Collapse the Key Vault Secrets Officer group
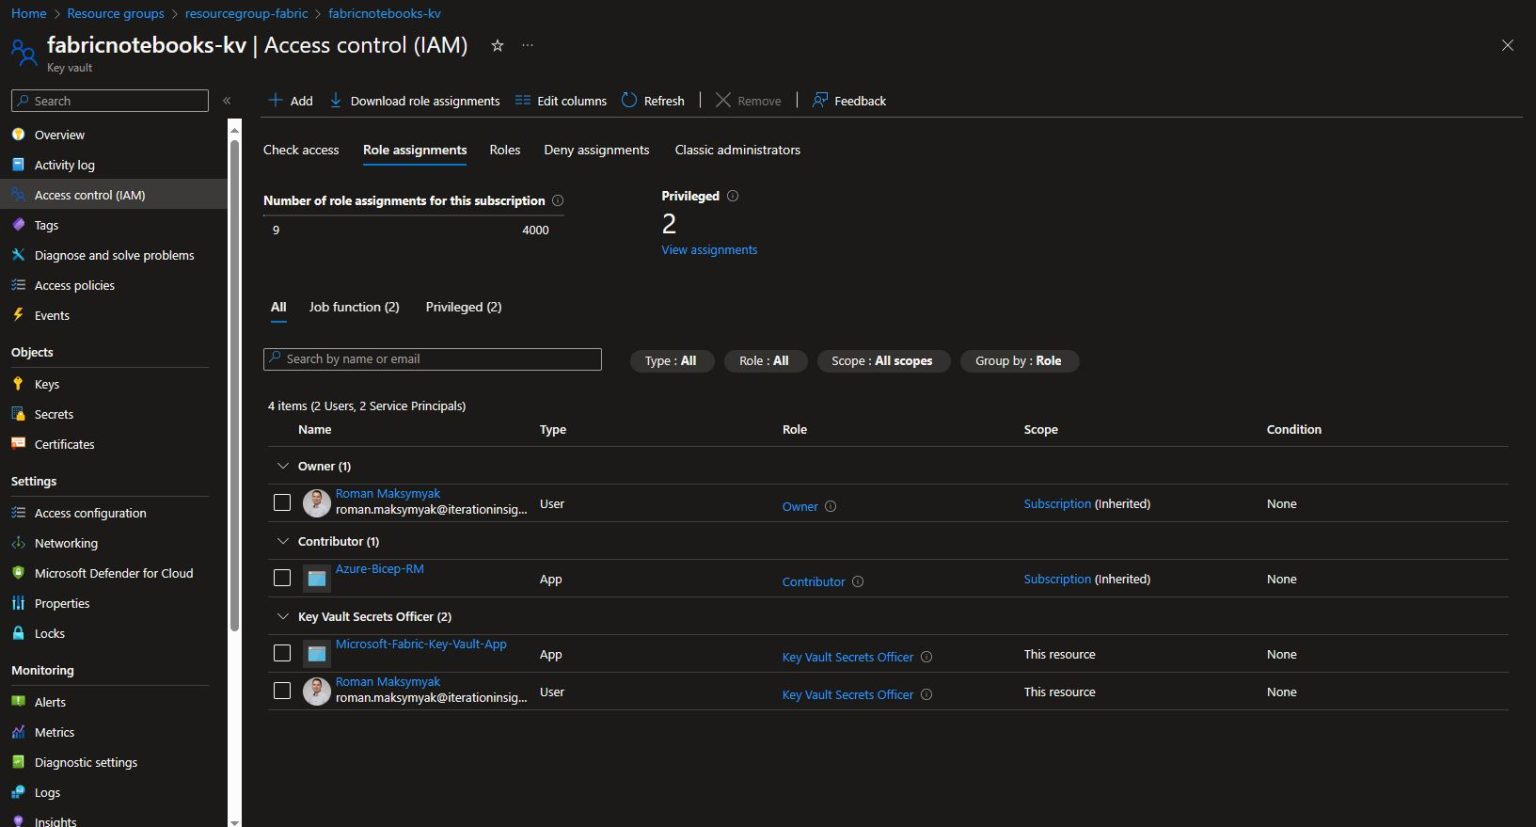This screenshot has width=1536, height=827. click(283, 616)
